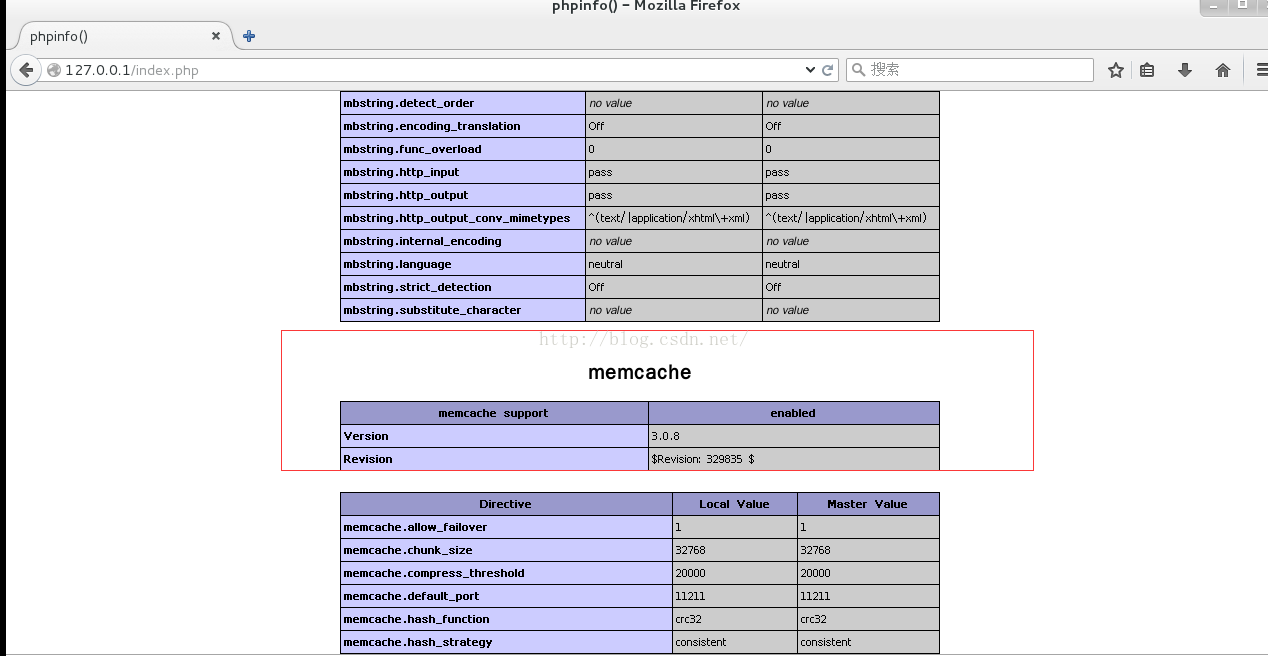The width and height of the screenshot is (1268, 656).
Task: Click the Master Value column header
Action: point(868,504)
